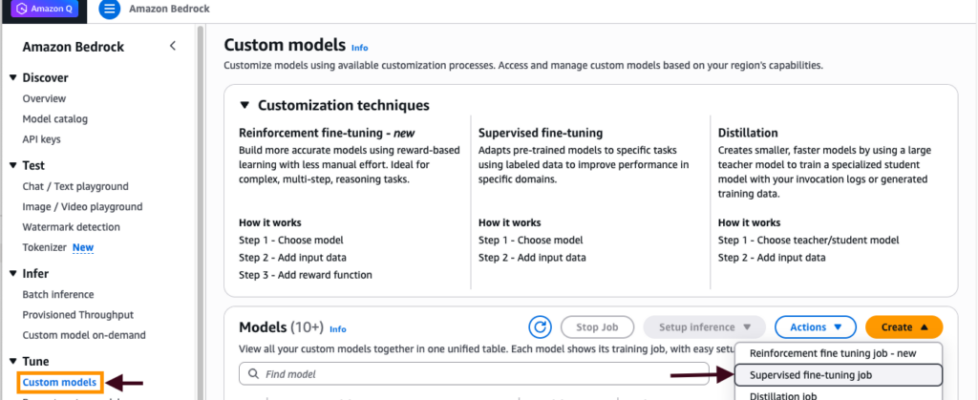The height and width of the screenshot is (400, 978).
Task: Open the Actions dropdown
Action: (x=815, y=327)
